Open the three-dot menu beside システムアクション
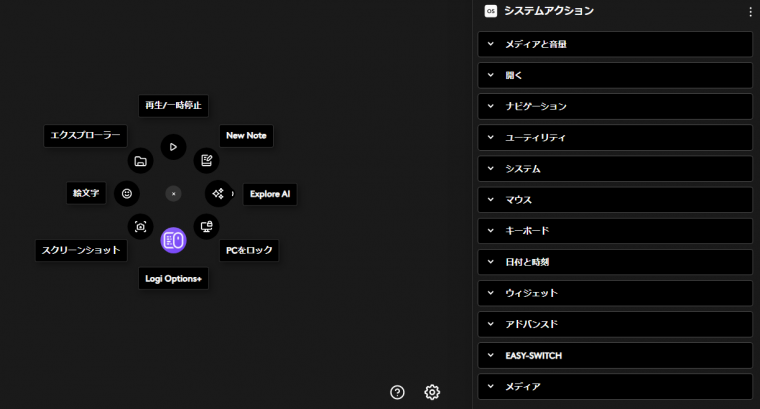760x409 pixels. point(750,12)
